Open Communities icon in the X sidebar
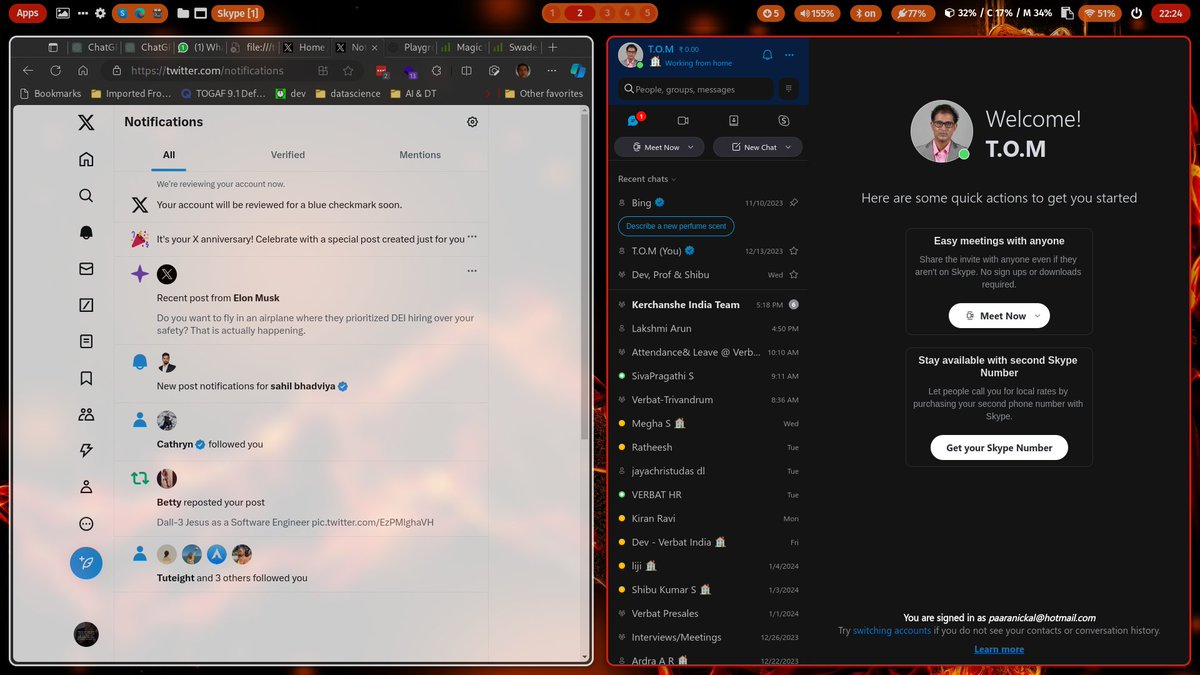1200x675 pixels. click(86, 414)
